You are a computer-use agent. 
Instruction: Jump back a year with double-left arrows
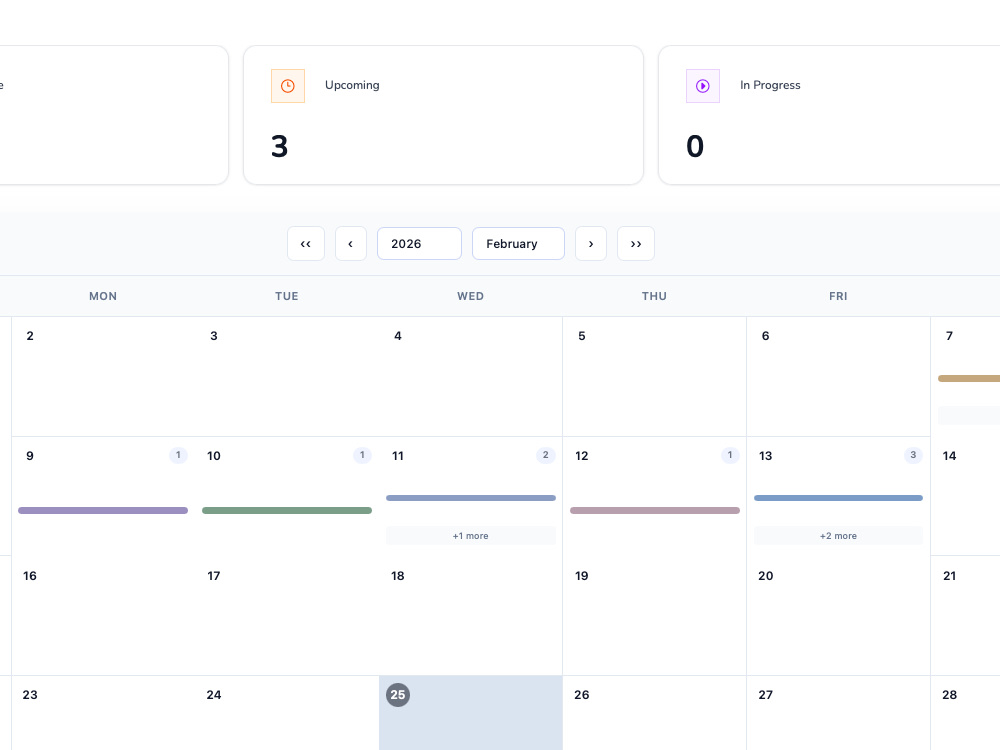pyautogui.click(x=305, y=244)
